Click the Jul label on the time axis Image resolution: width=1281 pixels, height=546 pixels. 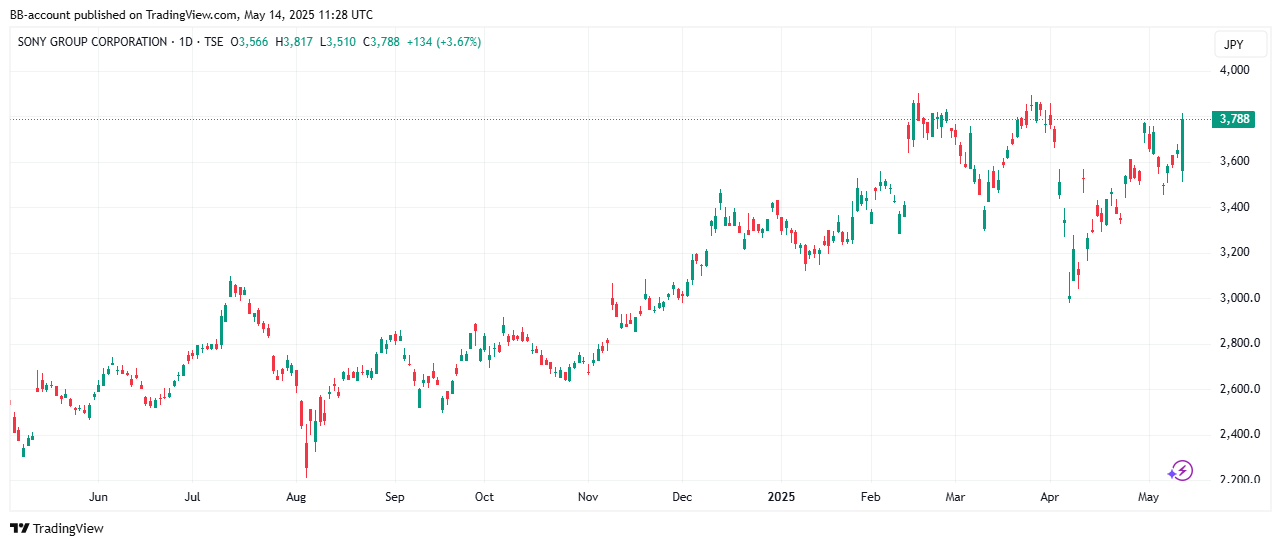pyautogui.click(x=193, y=497)
